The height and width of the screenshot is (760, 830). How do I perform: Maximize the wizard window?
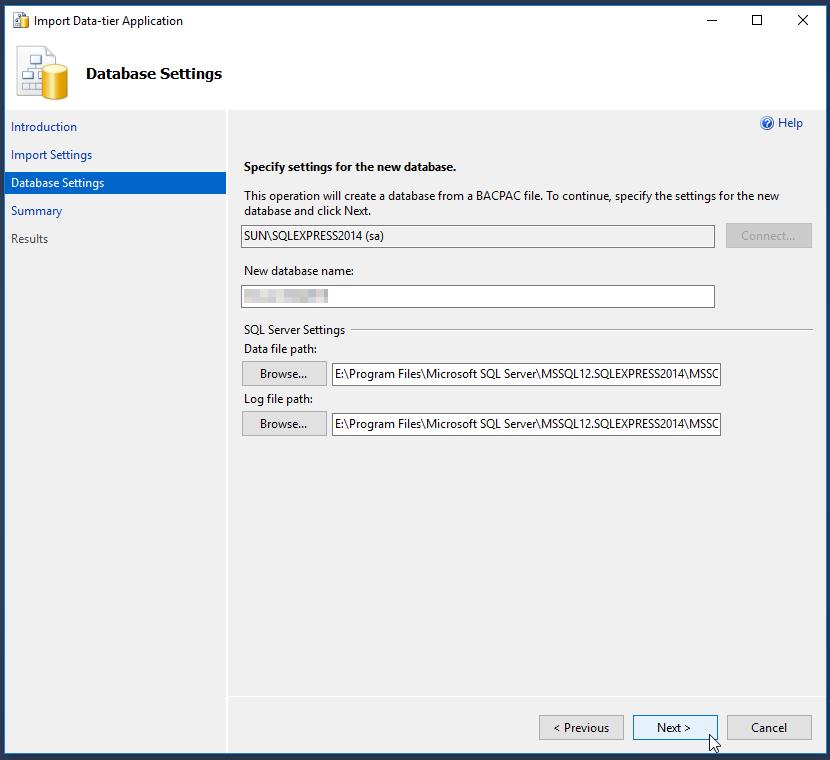pos(757,20)
